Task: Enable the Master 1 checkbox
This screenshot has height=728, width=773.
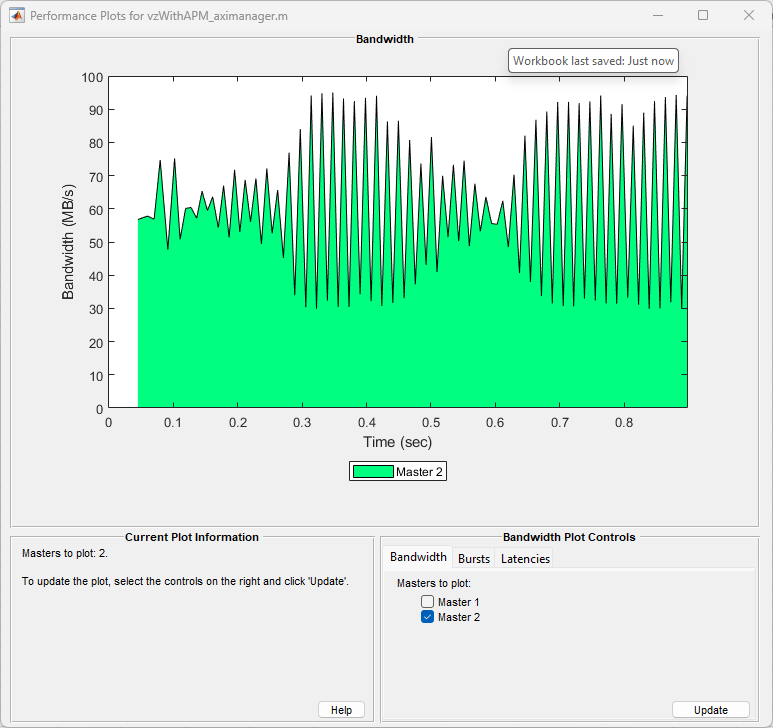Action: [428, 602]
